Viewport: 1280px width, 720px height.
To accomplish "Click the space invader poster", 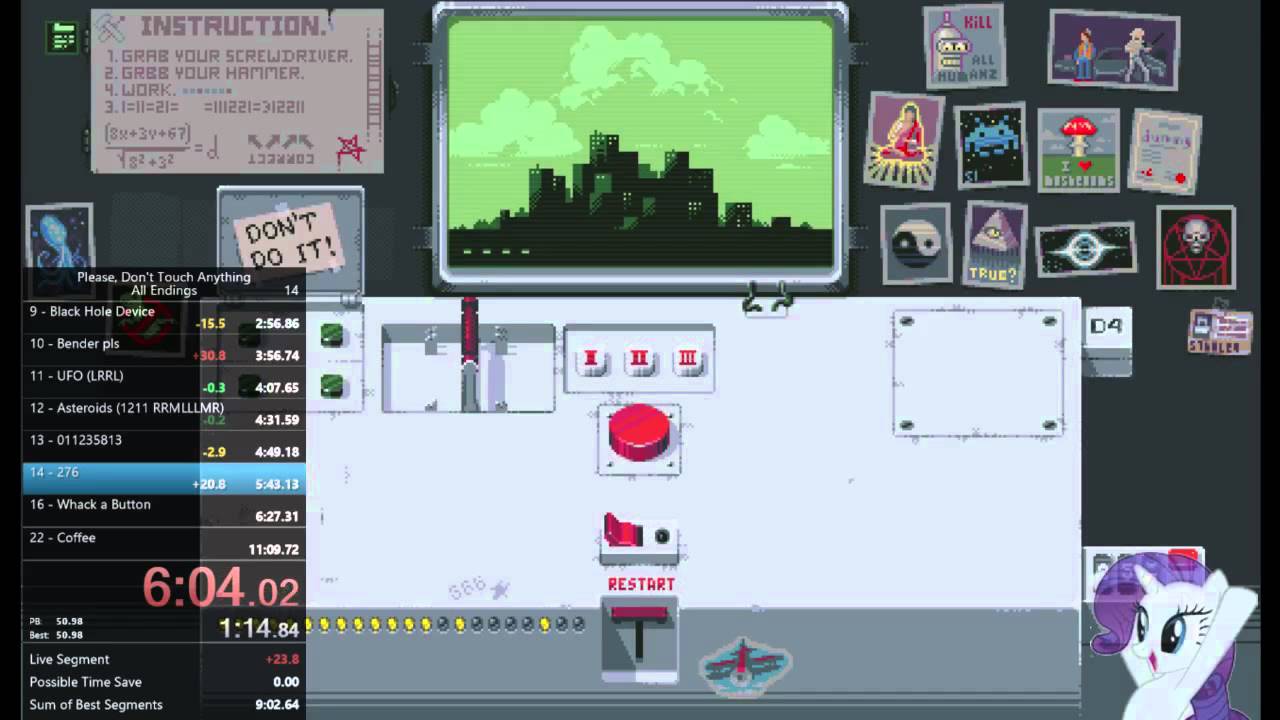I will coord(990,145).
